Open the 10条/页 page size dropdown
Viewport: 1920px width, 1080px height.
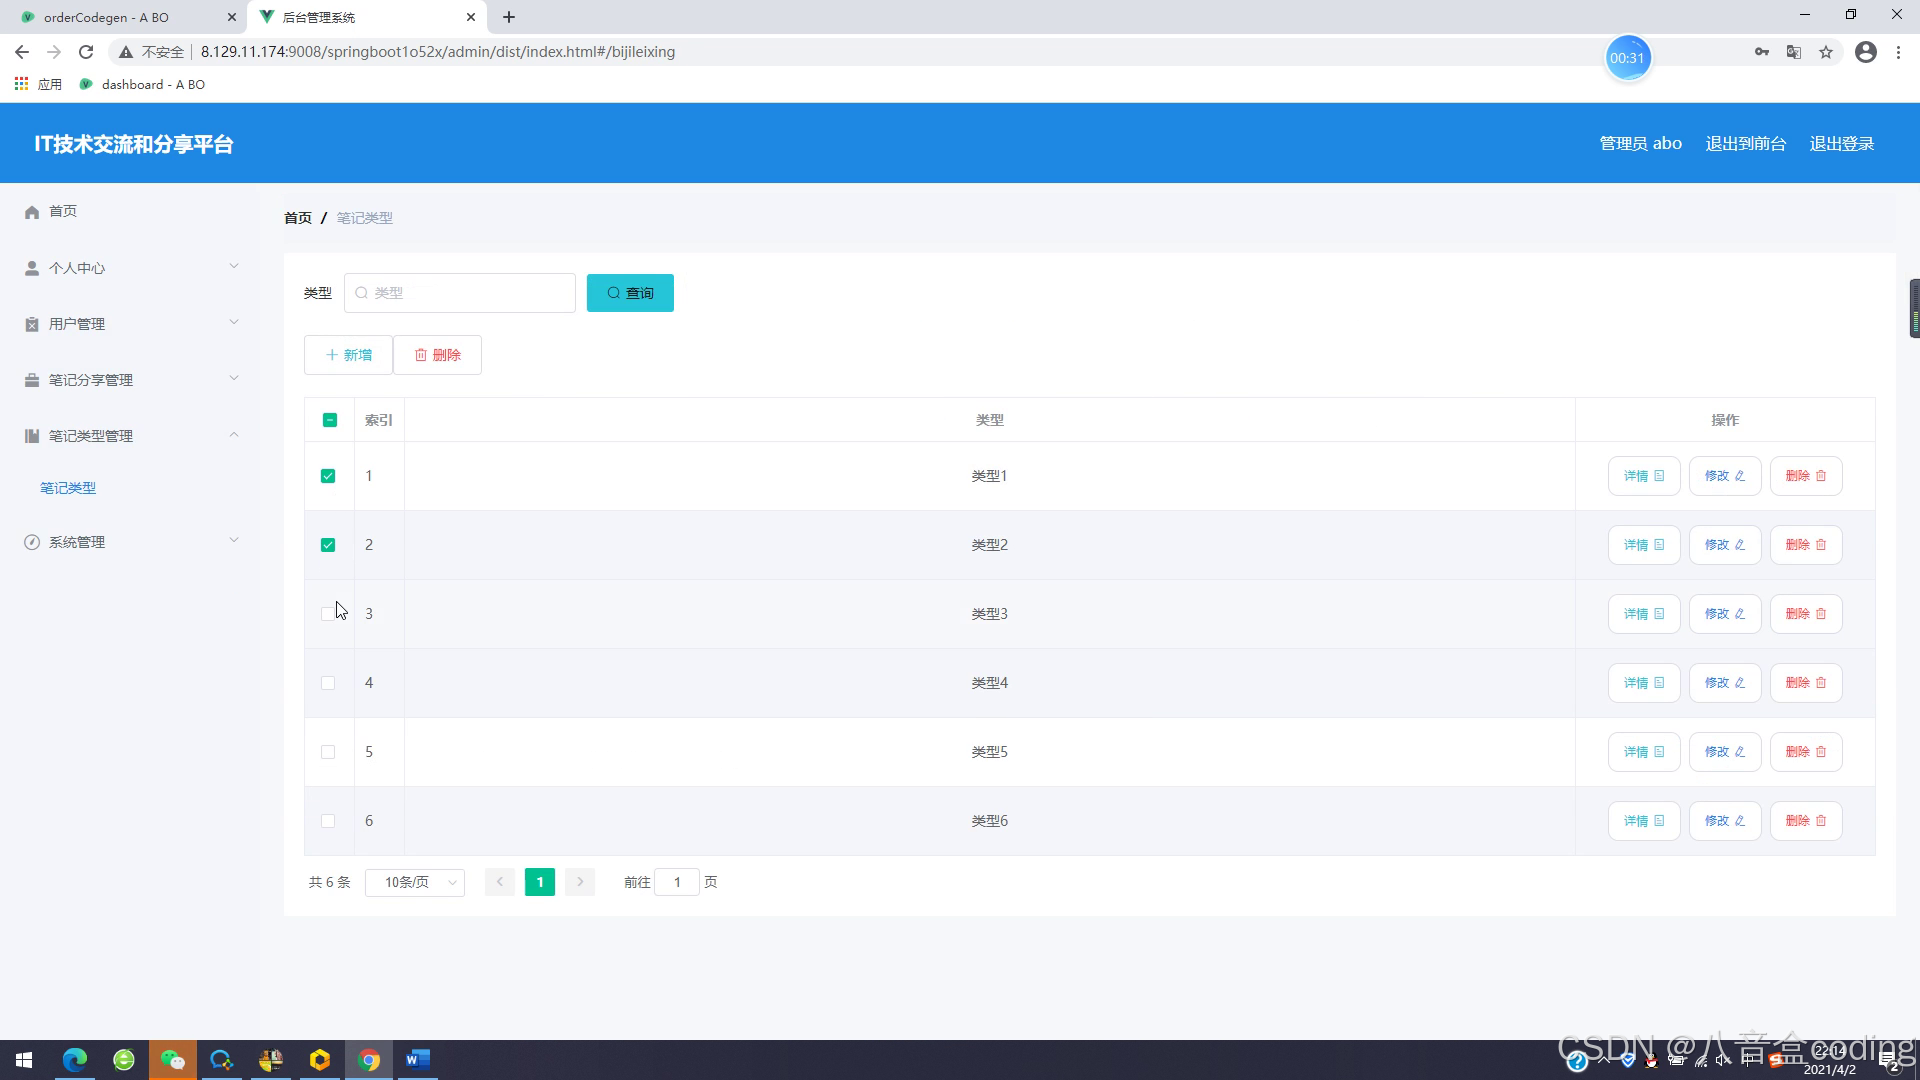coord(415,882)
